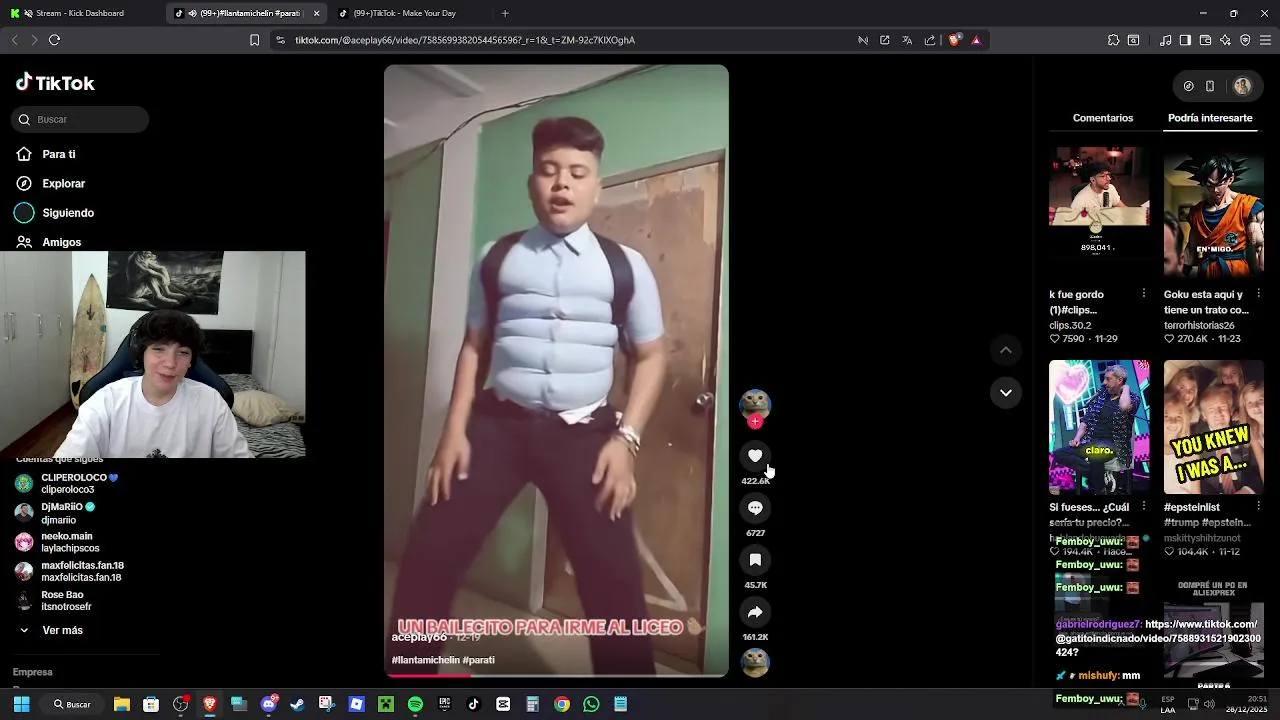Viewport: 1280px width, 720px height.
Task: Click the phone app icon in TikTok header
Action: (x=1210, y=86)
